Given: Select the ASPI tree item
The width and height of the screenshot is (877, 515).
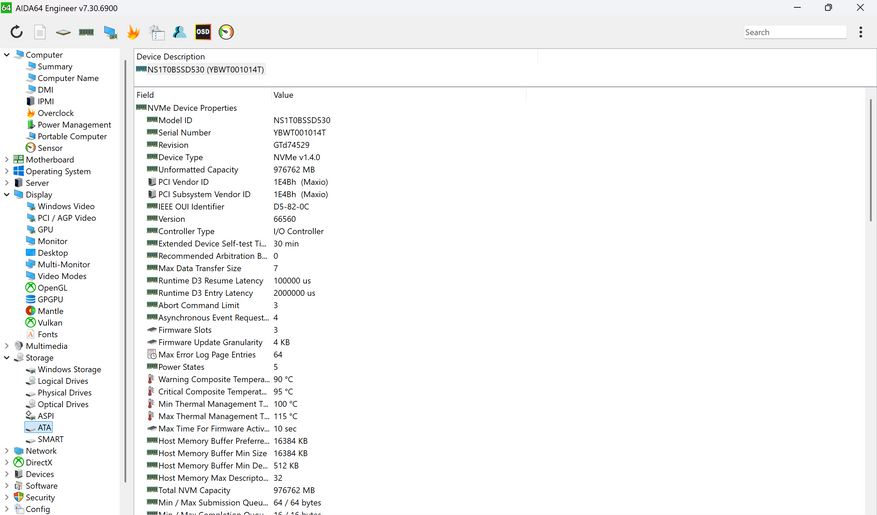Looking at the screenshot, I should click(46, 416).
